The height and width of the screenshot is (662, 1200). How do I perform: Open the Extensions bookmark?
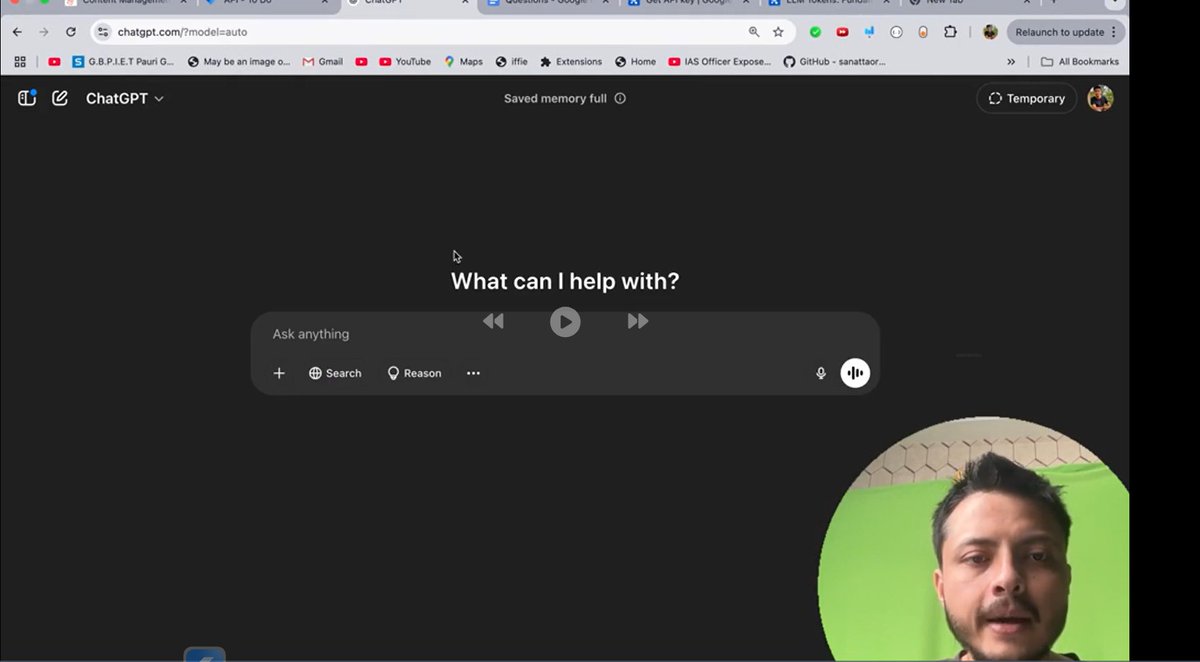coord(571,62)
